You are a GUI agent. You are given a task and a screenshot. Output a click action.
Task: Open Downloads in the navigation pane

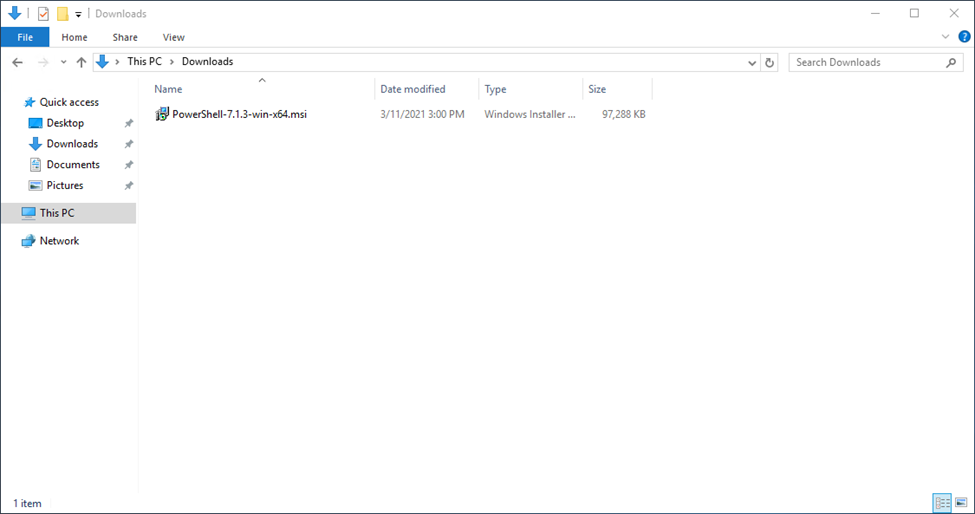click(x=72, y=144)
